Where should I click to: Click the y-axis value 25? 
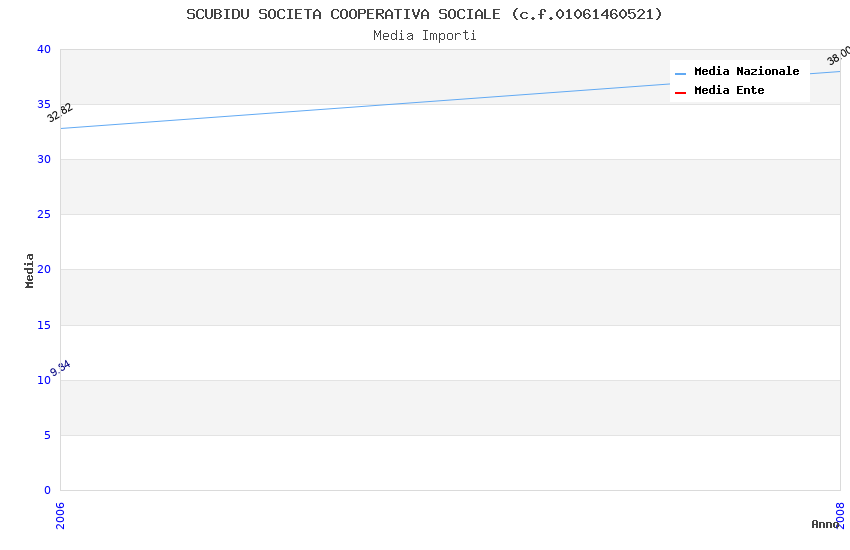coord(44,215)
